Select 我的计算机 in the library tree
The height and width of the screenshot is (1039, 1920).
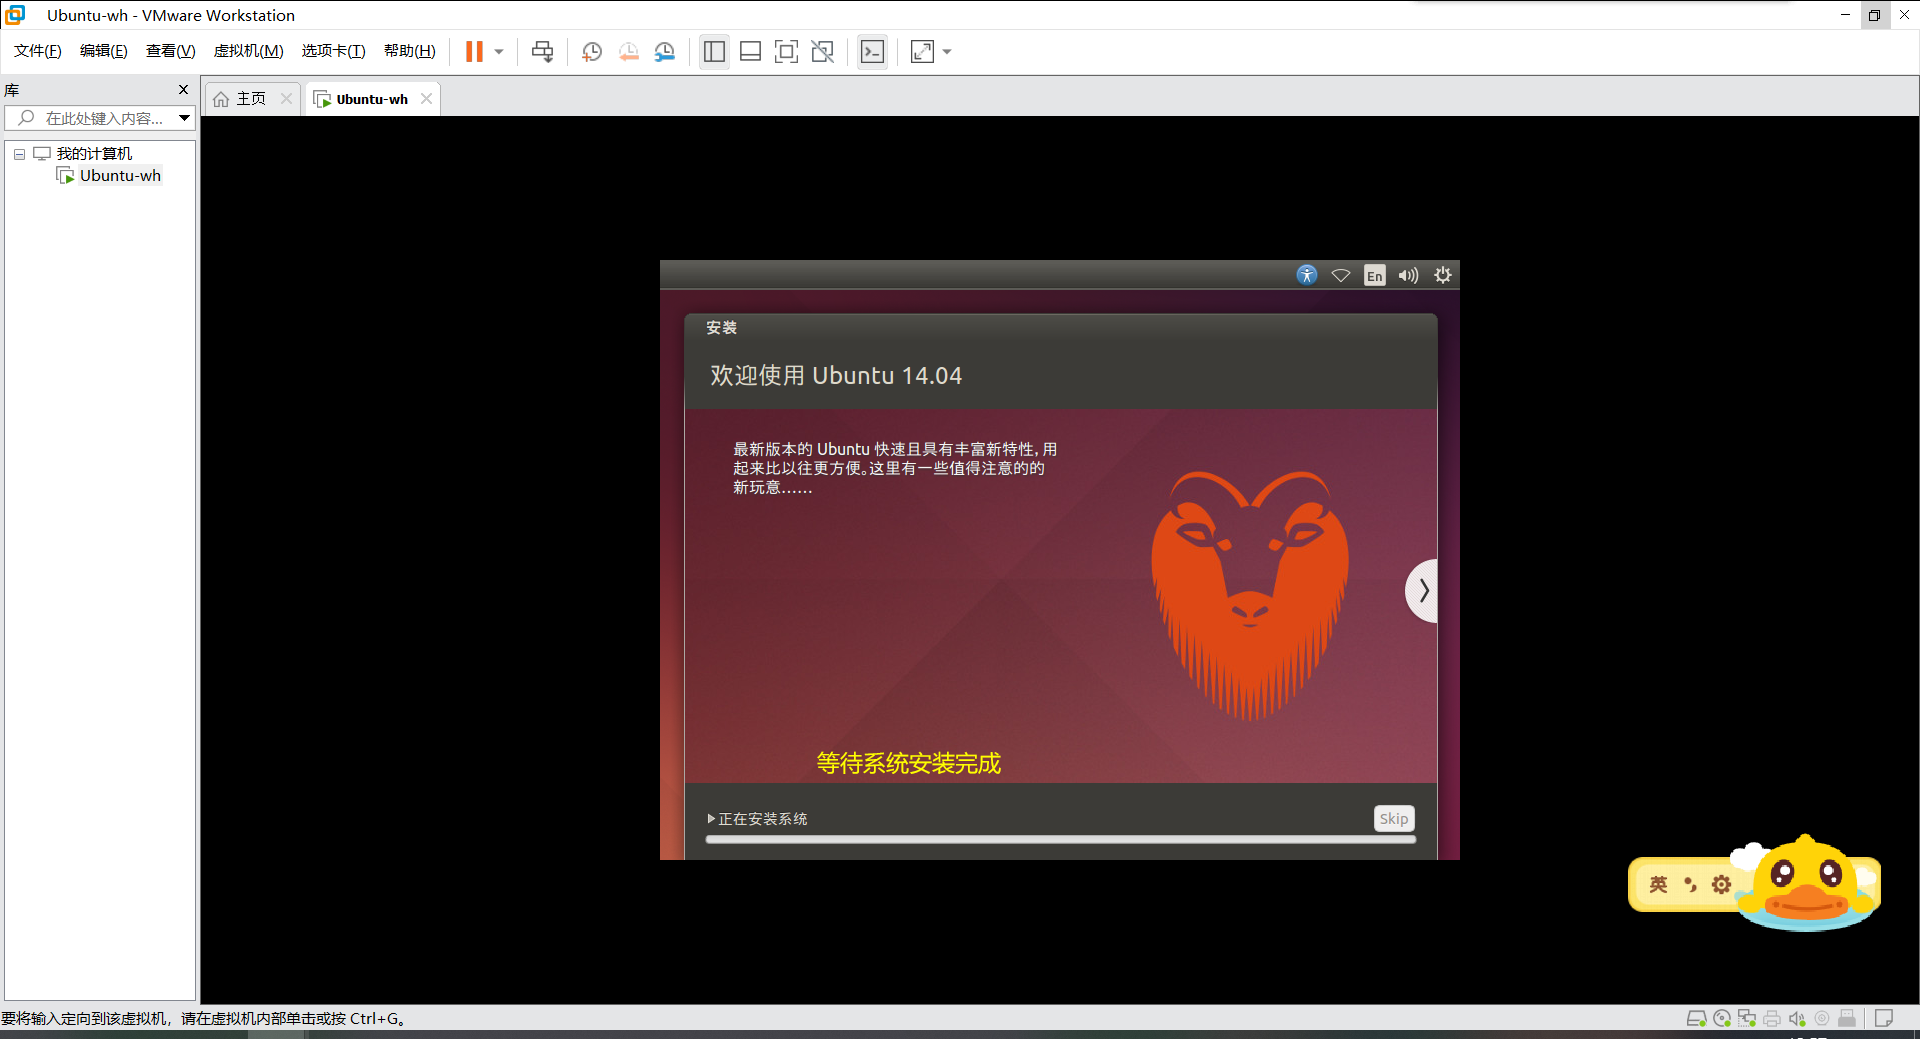[x=94, y=154]
